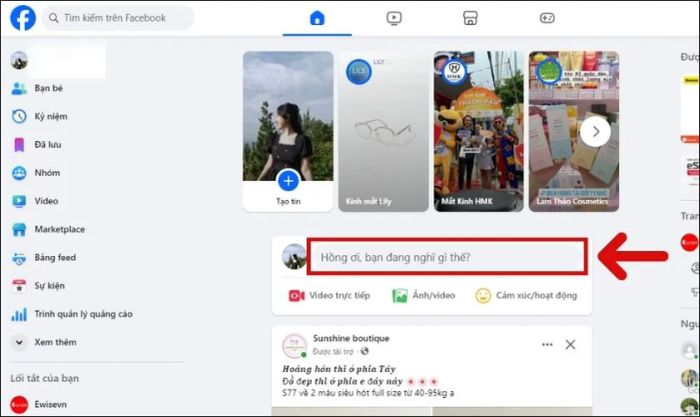Click the Bảng feed label
Viewport: 700px width, 417px height.
[x=55, y=258]
